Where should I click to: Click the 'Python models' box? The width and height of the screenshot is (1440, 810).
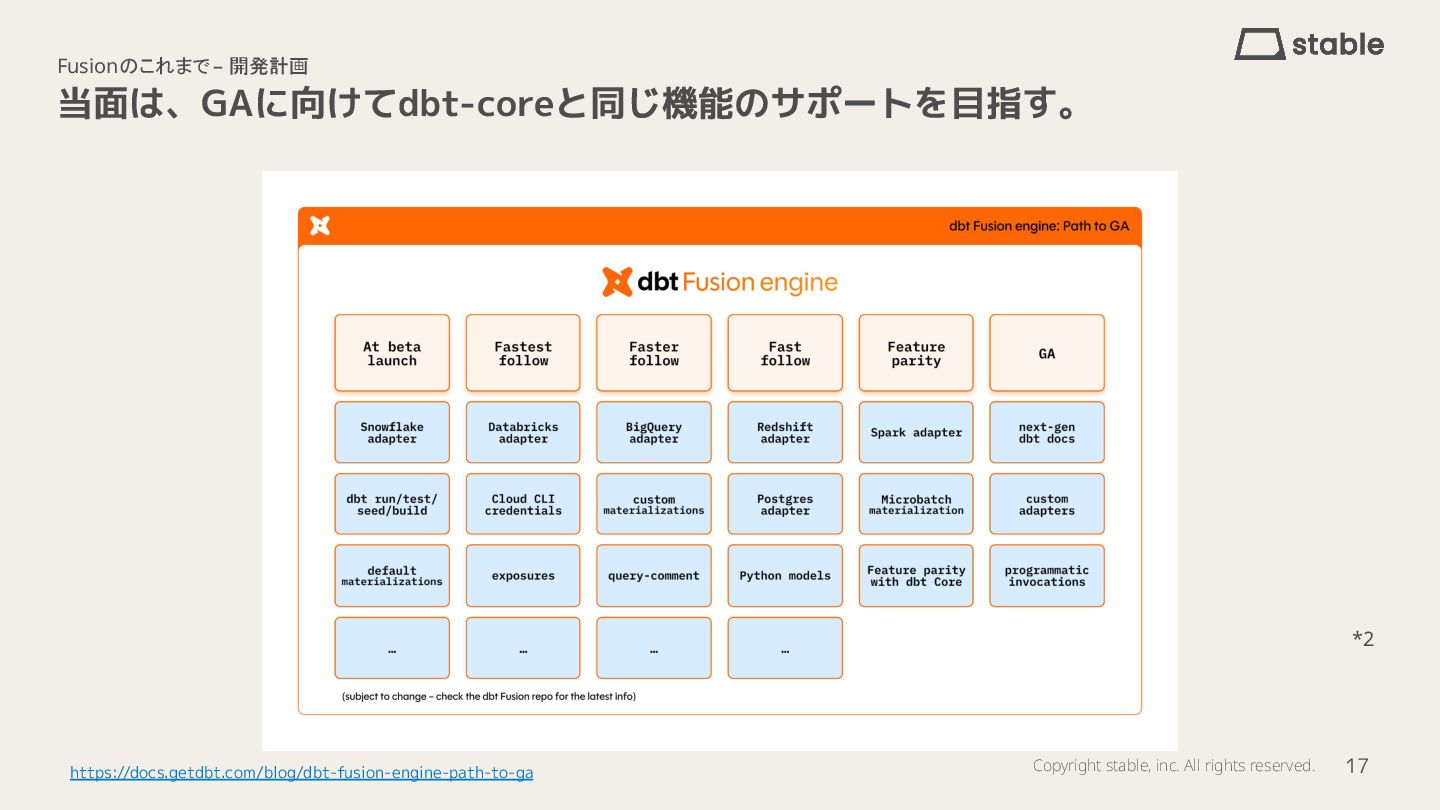click(x=785, y=576)
